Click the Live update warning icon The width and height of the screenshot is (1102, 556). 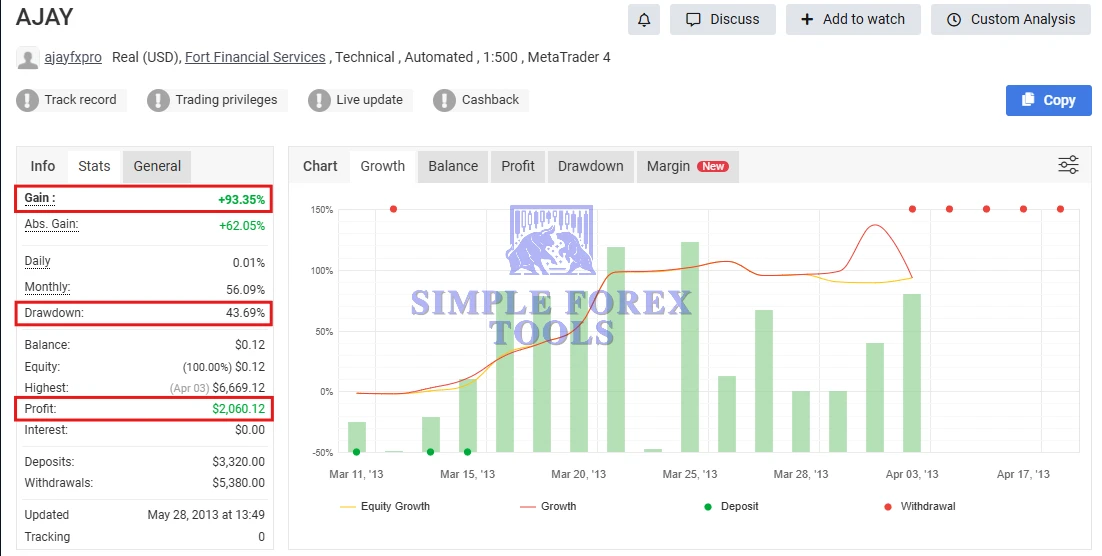319,101
